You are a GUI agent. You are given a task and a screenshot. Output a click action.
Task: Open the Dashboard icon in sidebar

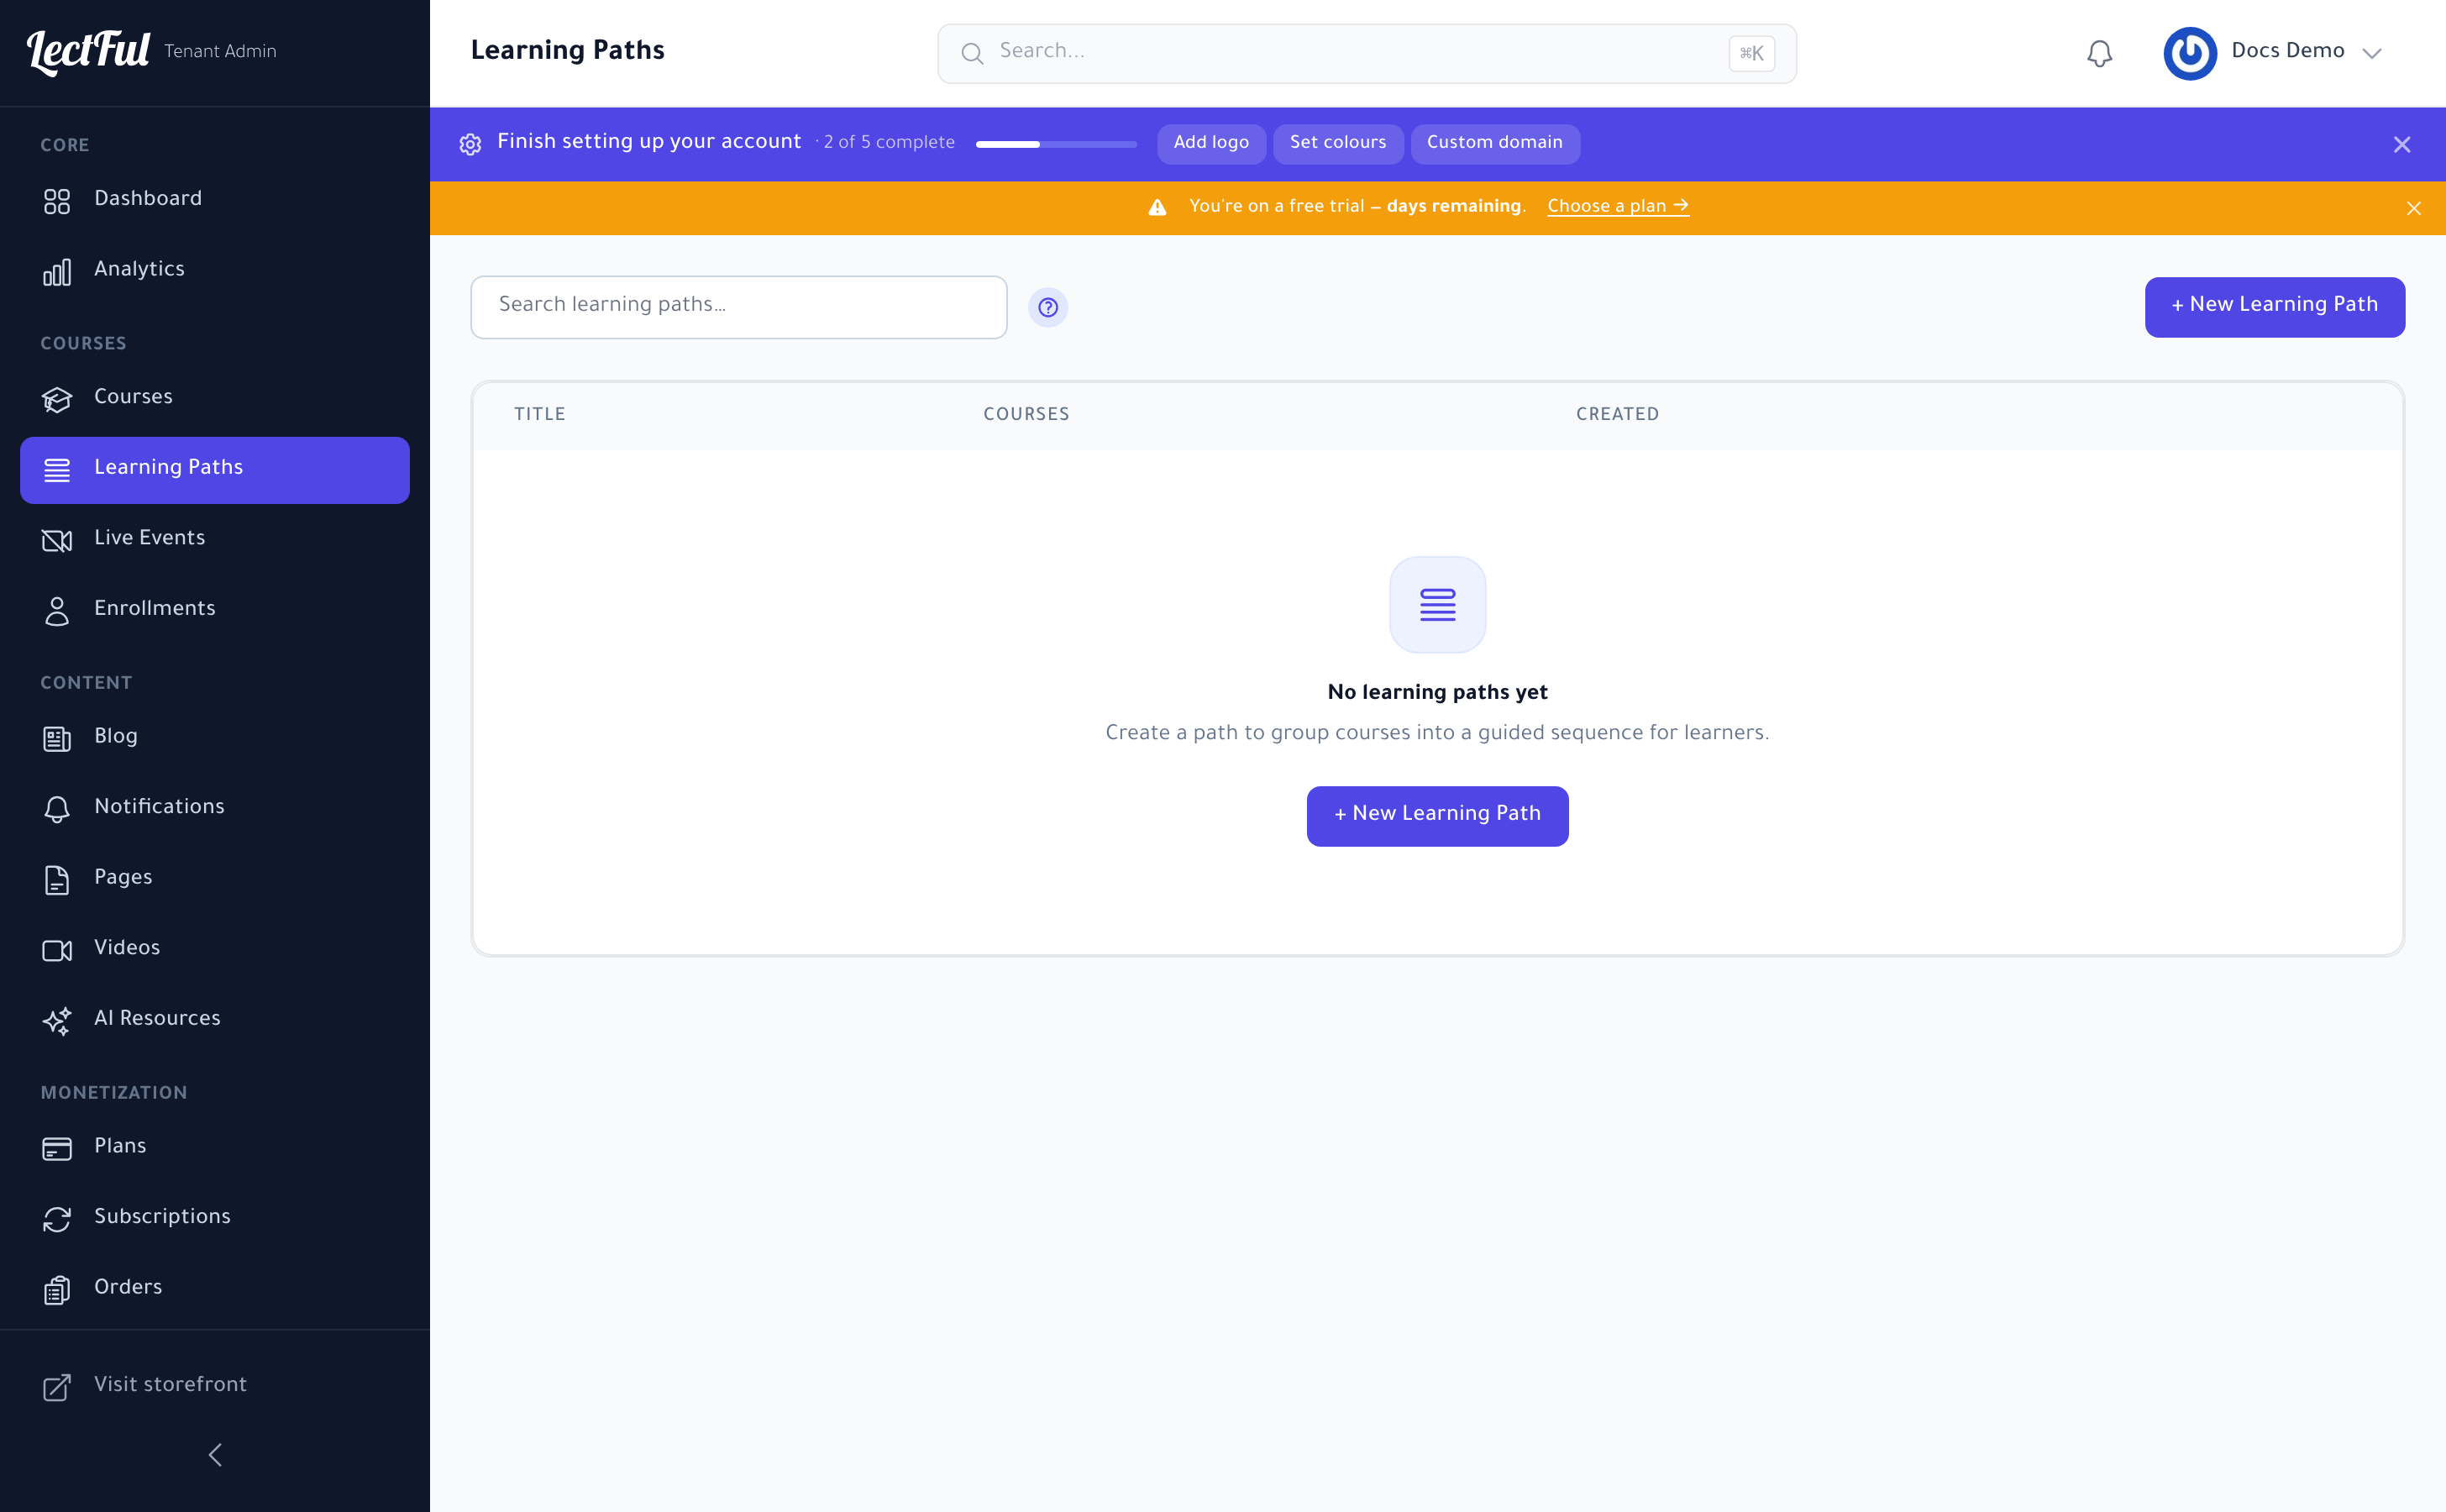coord(57,201)
